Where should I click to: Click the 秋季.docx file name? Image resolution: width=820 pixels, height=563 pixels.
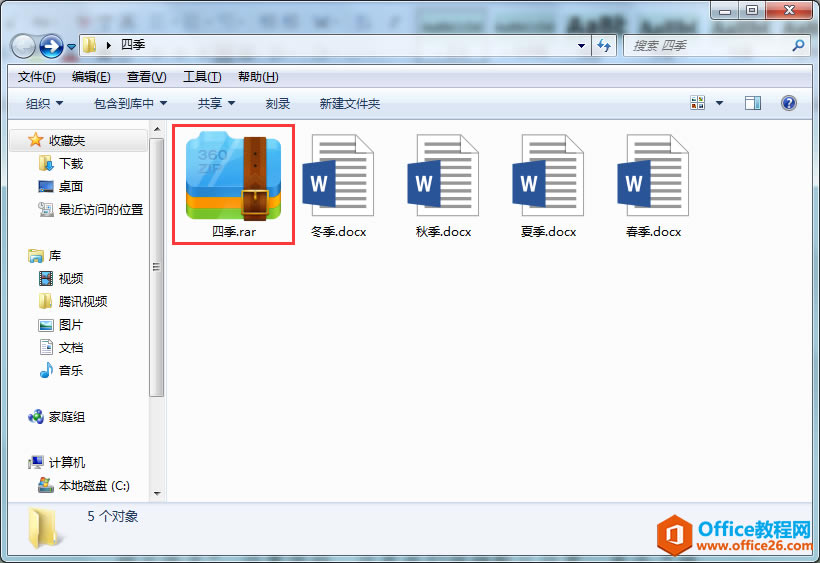tap(443, 232)
